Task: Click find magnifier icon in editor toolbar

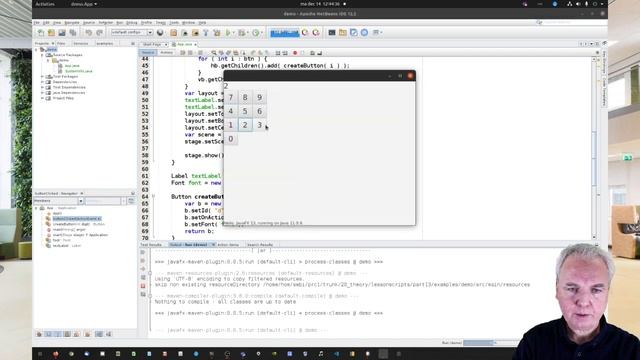Action: tap(213, 53)
